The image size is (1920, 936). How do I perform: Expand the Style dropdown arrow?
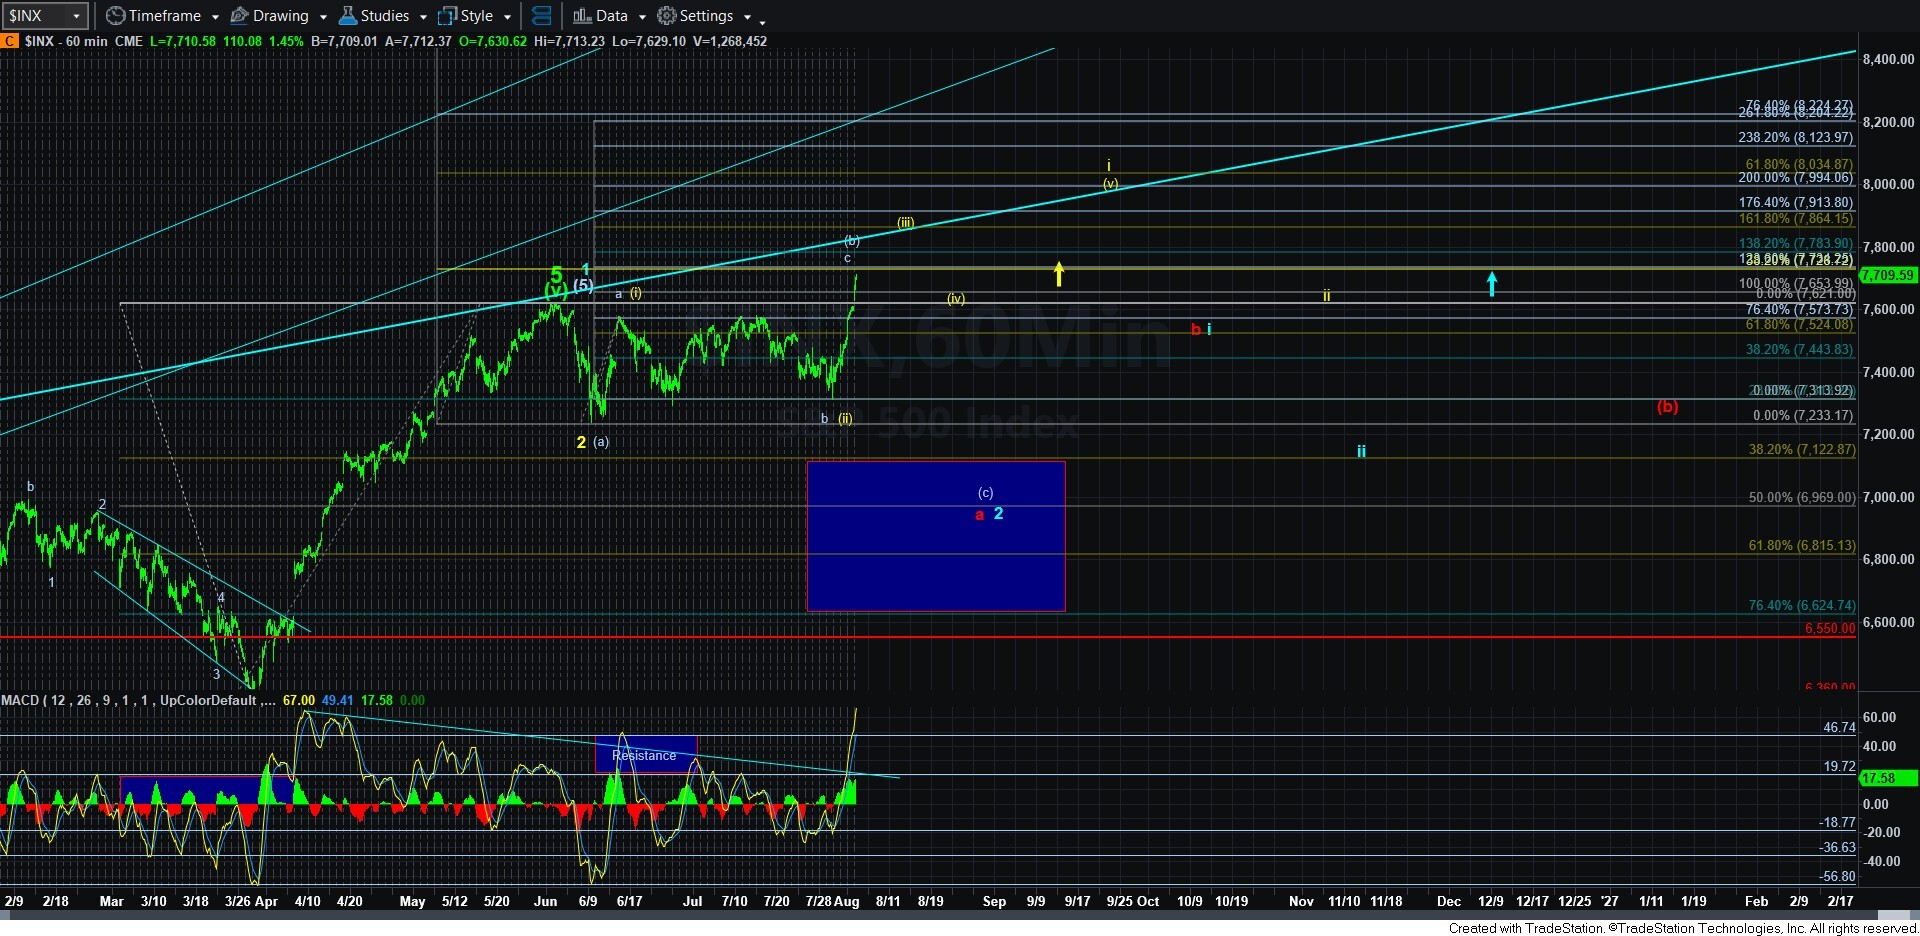tap(507, 17)
